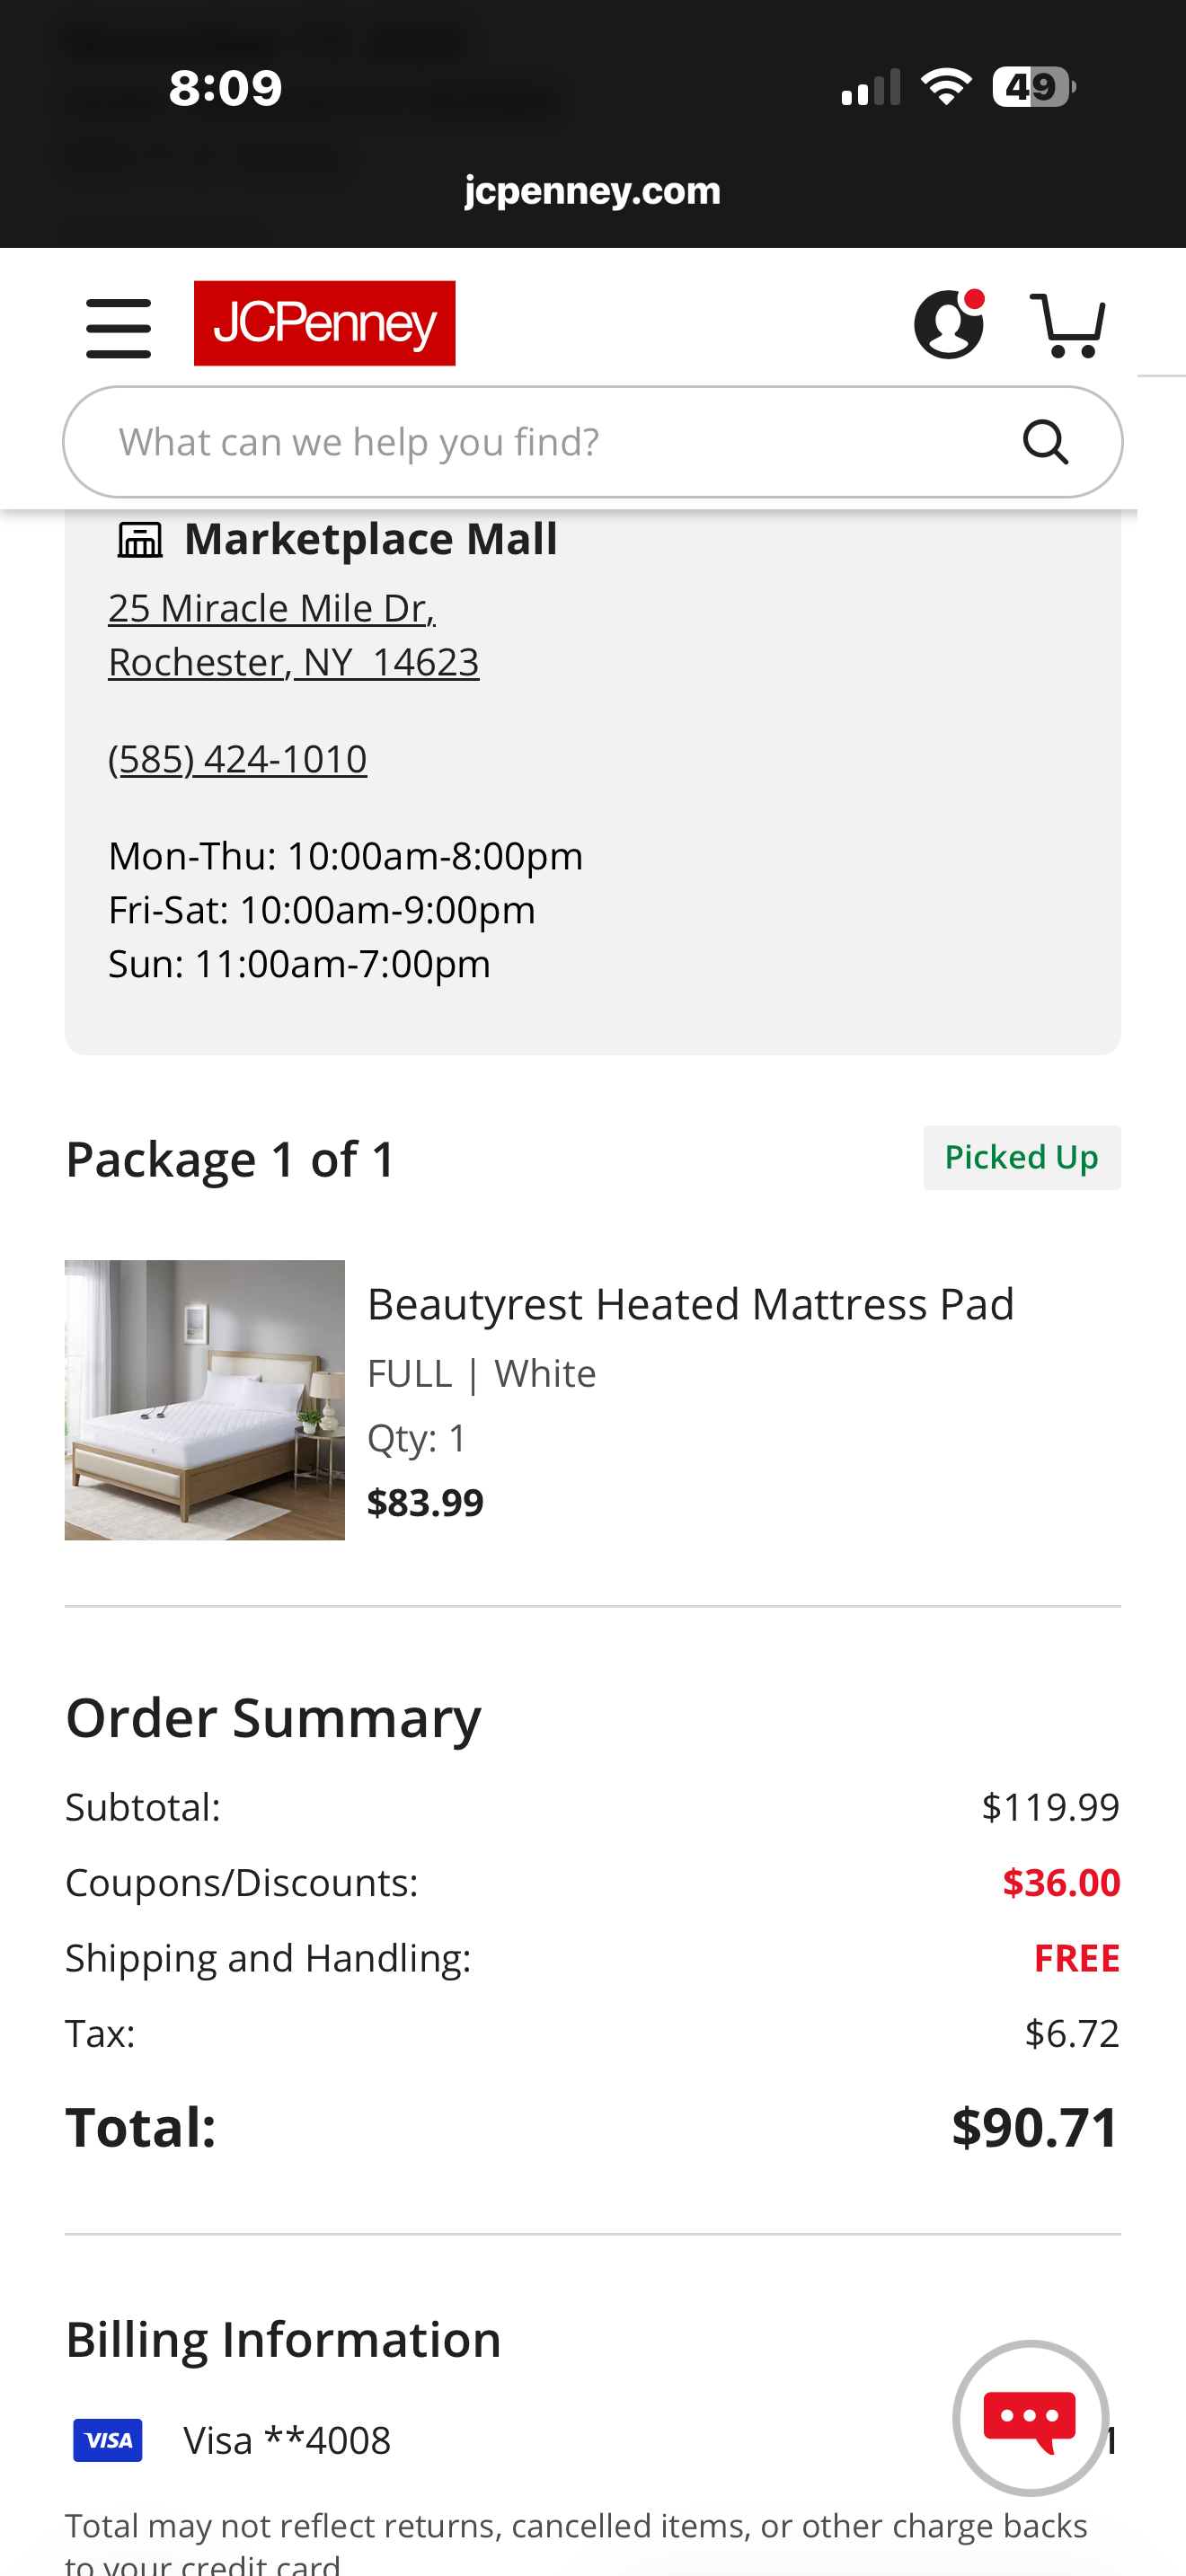This screenshot has width=1186, height=2576.
Task: Open the live chat bubble
Action: tap(1030, 2417)
